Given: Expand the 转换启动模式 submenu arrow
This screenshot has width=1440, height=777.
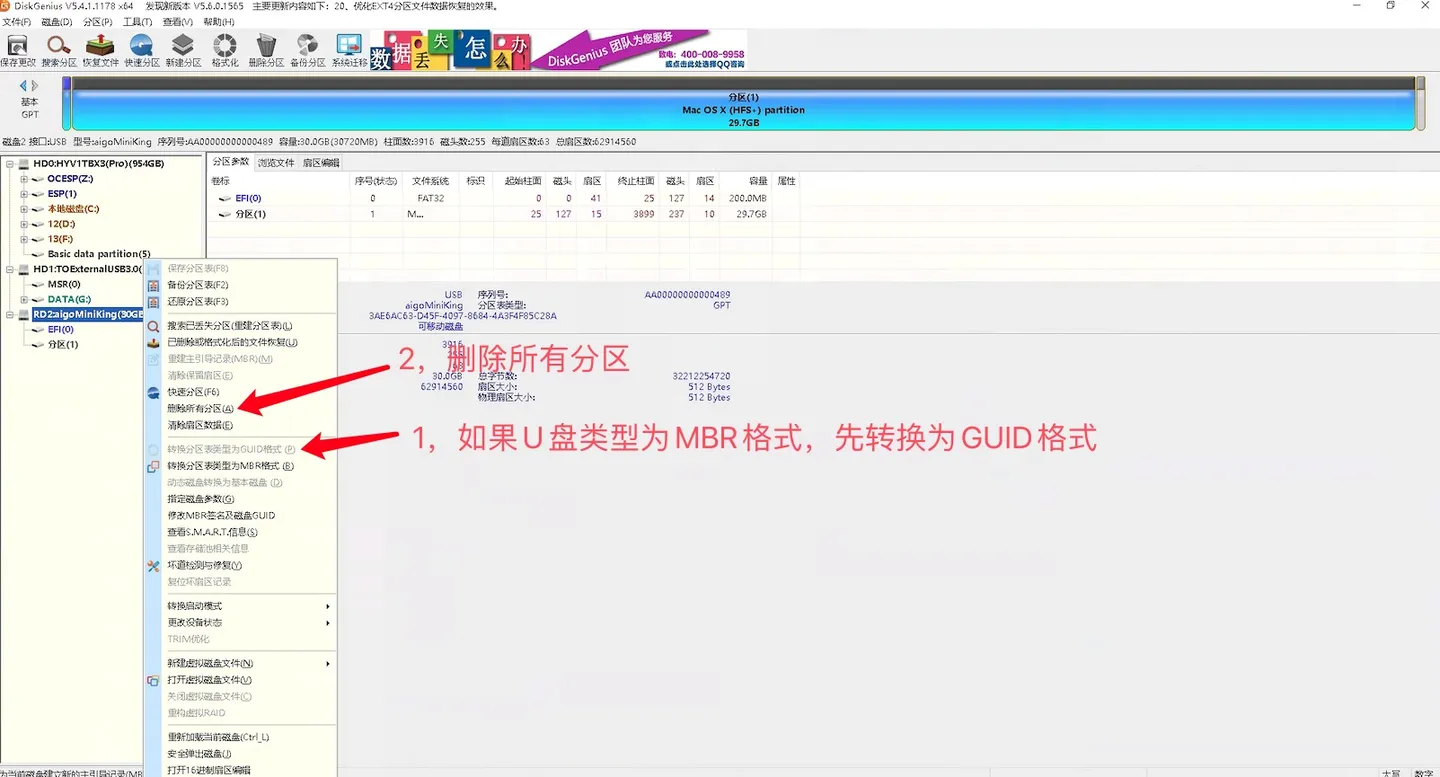Looking at the screenshot, I should (328, 605).
